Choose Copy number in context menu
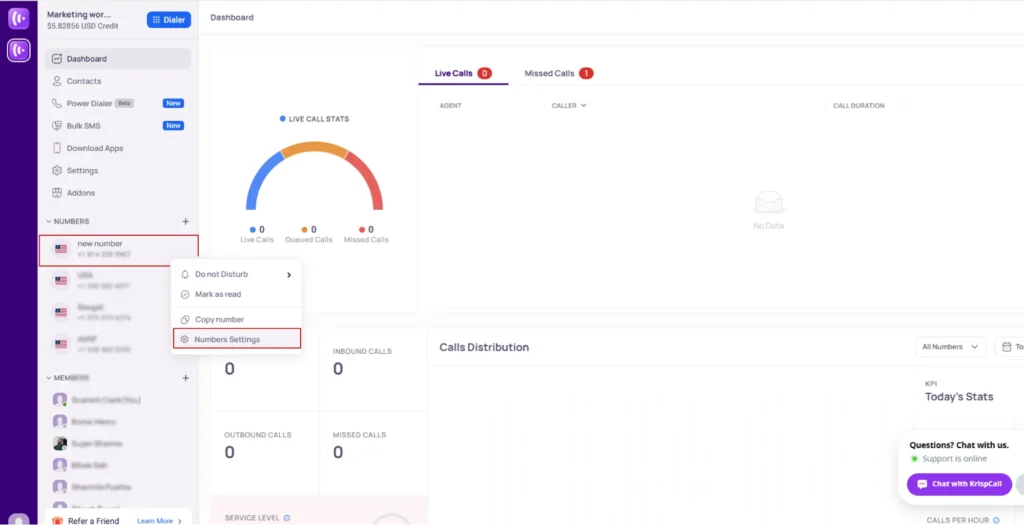 coord(236,319)
